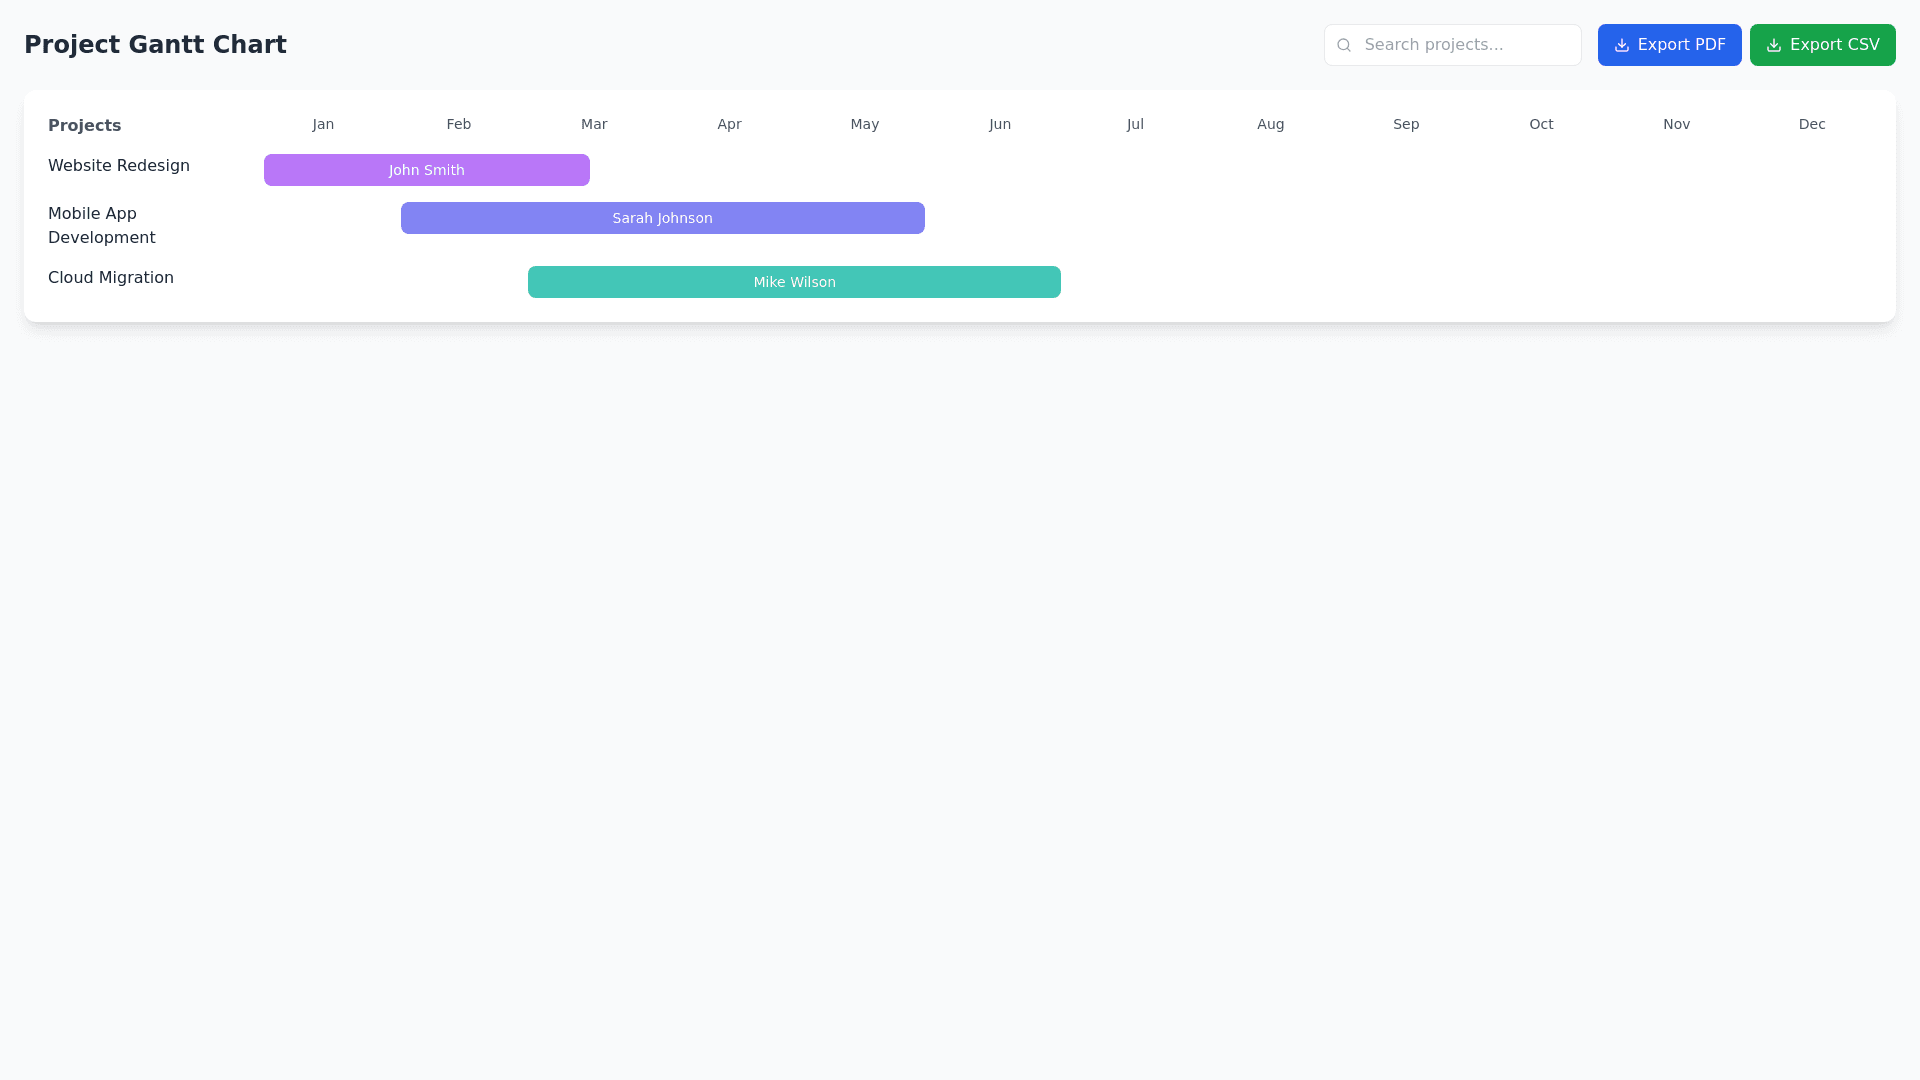Click the Projects column header
This screenshot has height=1080, width=1920.
pos(85,125)
